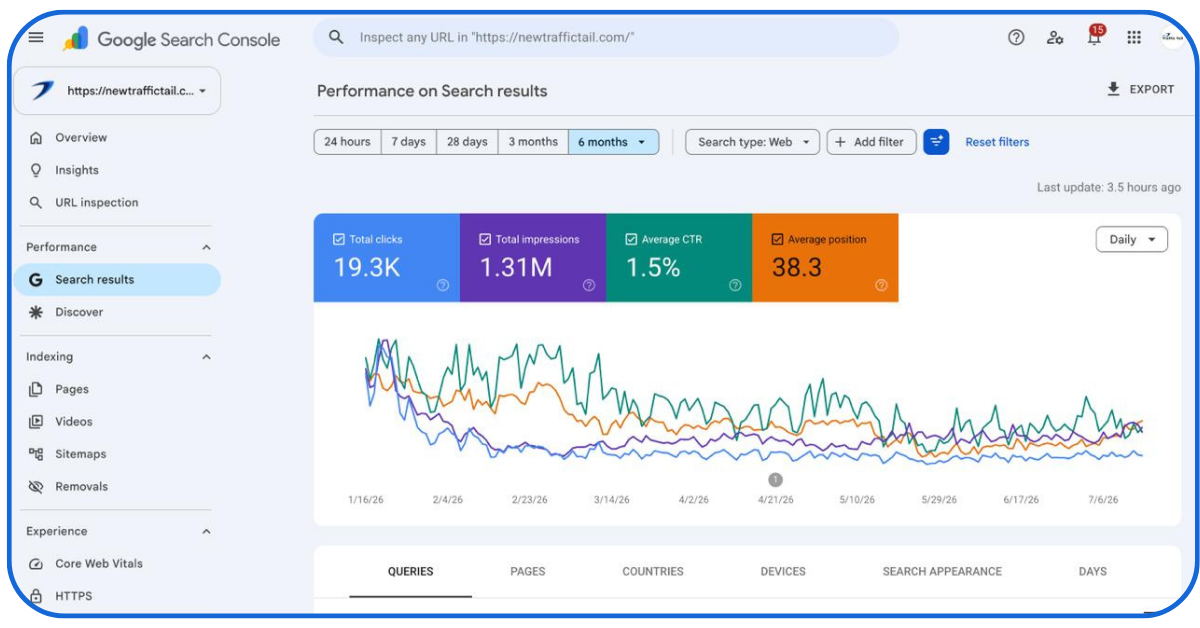This screenshot has height=628, width=1200.
Task: Collapse the Performance section in the sidebar
Action: [206, 247]
